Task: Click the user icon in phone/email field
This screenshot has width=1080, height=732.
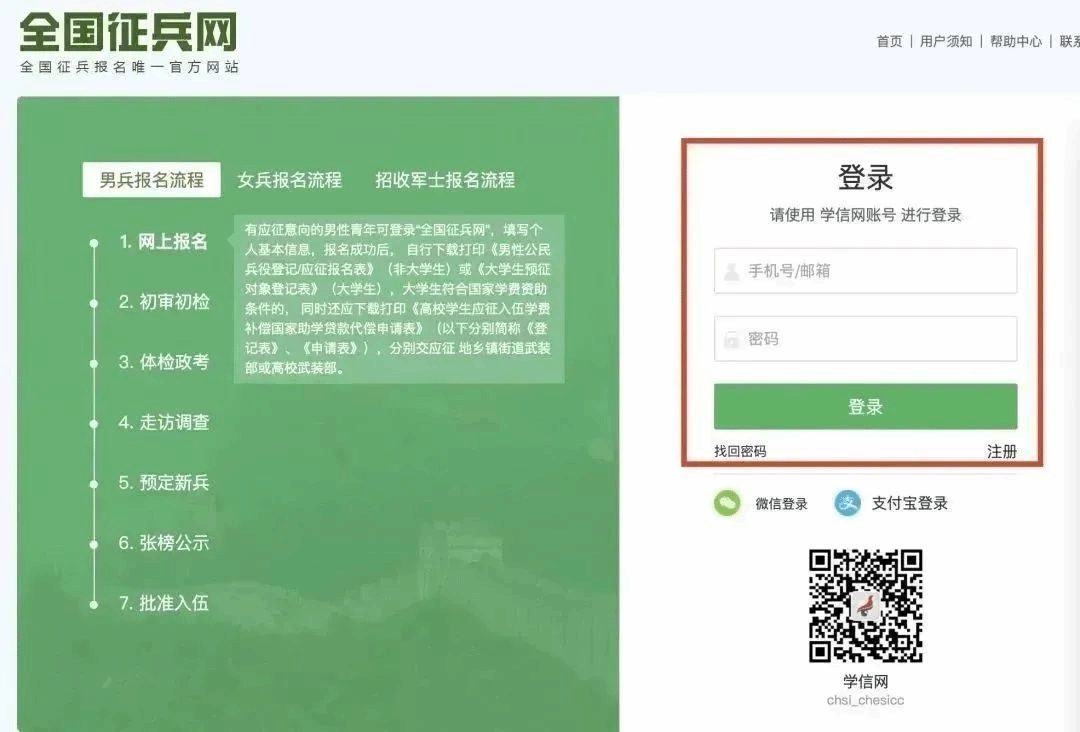Action: 732,271
